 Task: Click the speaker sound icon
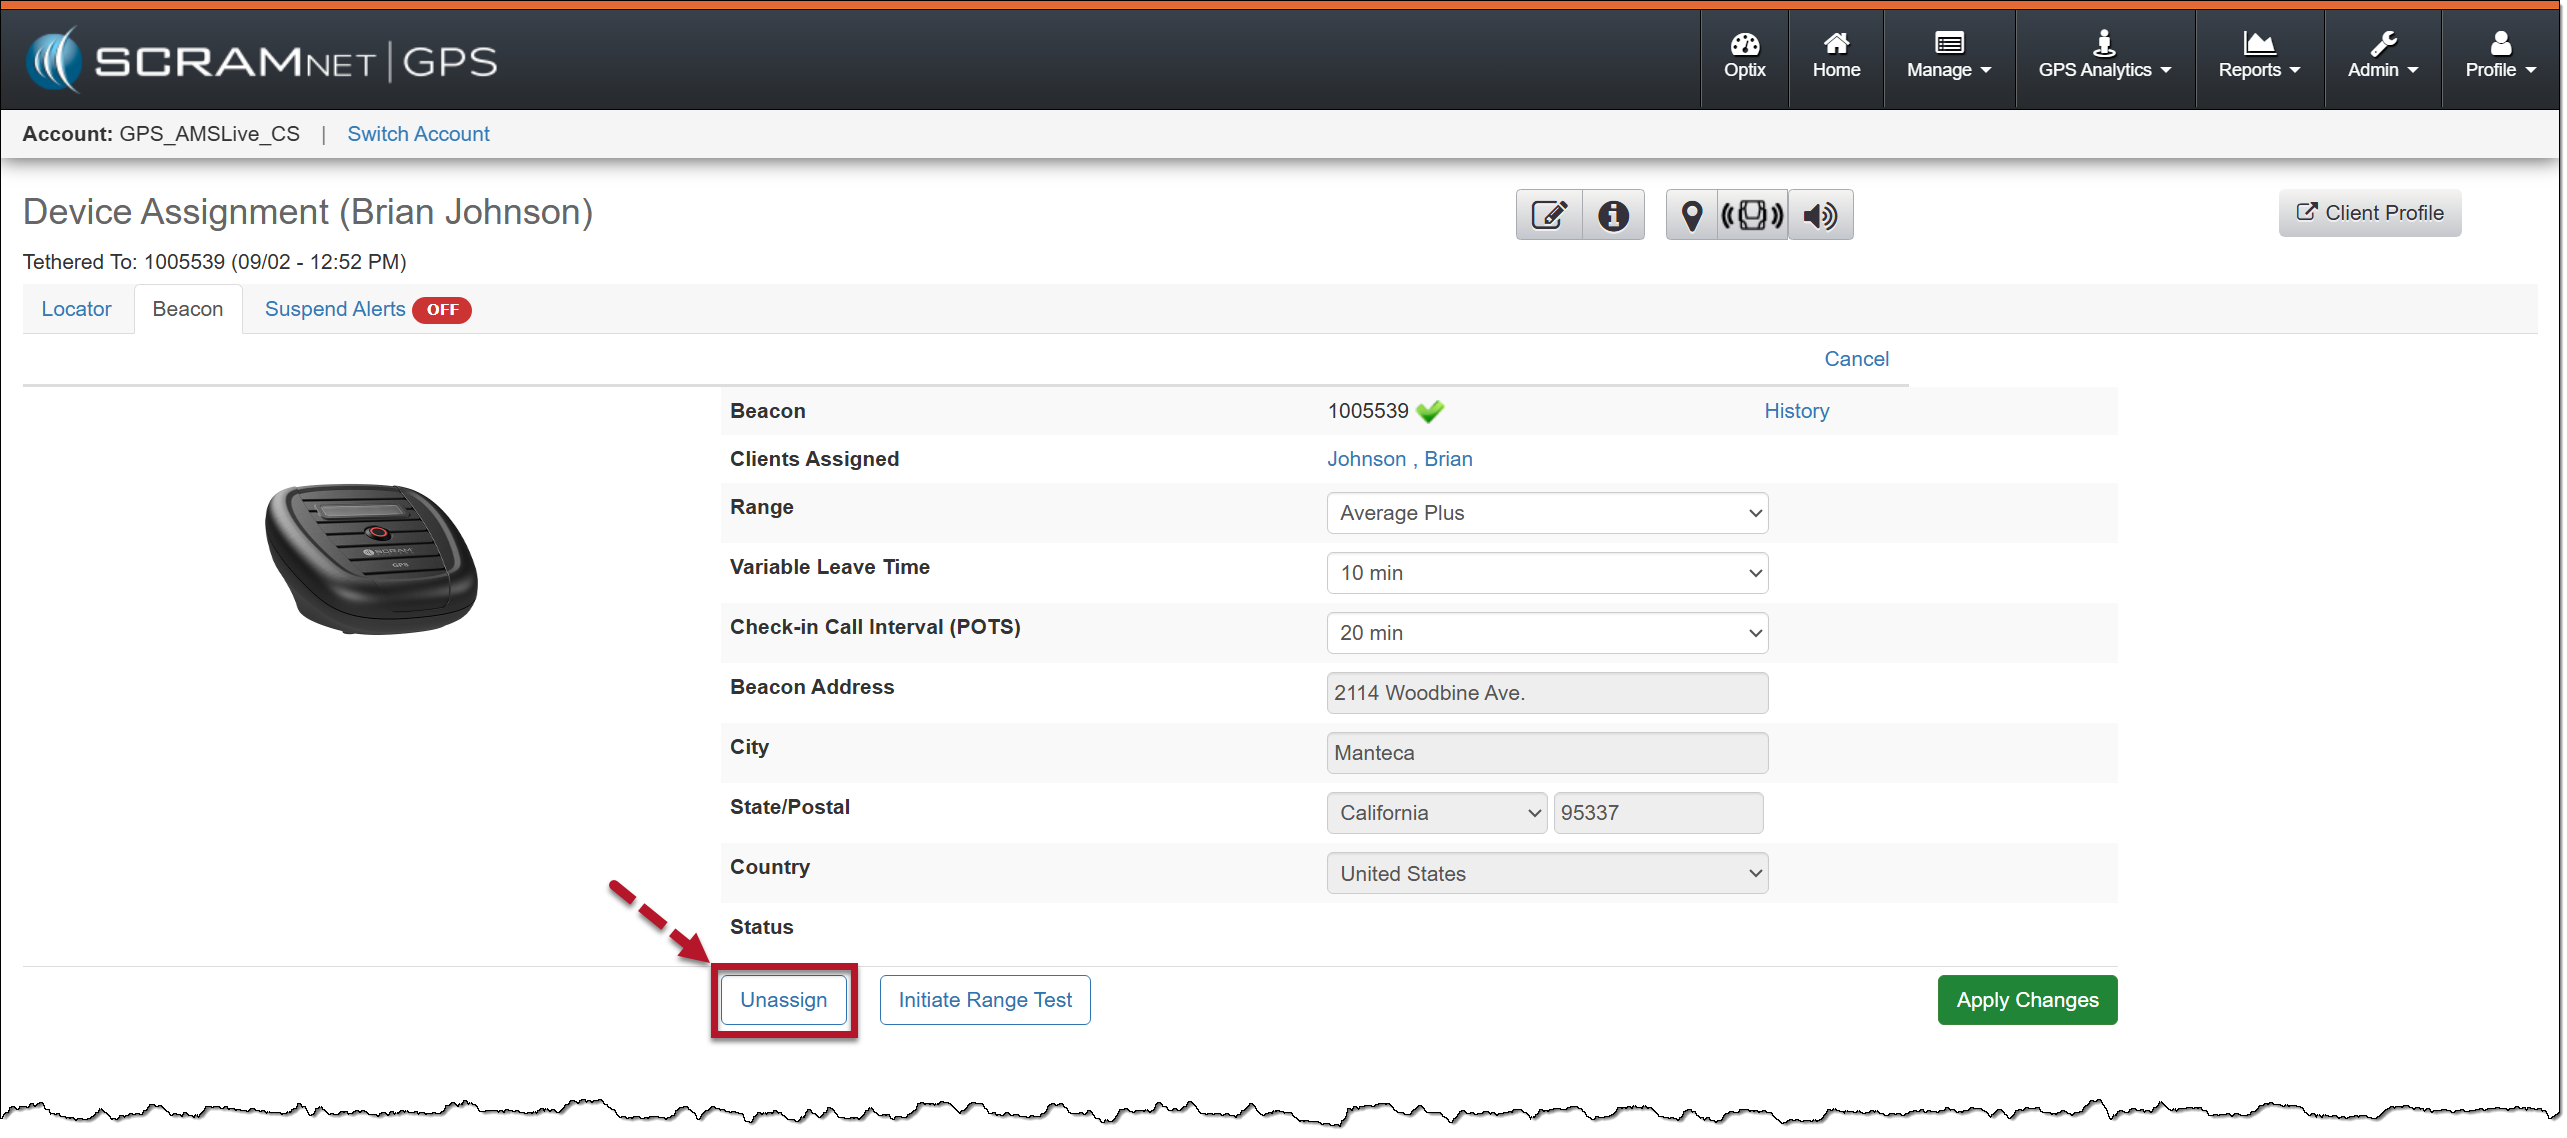(1820, 215)
